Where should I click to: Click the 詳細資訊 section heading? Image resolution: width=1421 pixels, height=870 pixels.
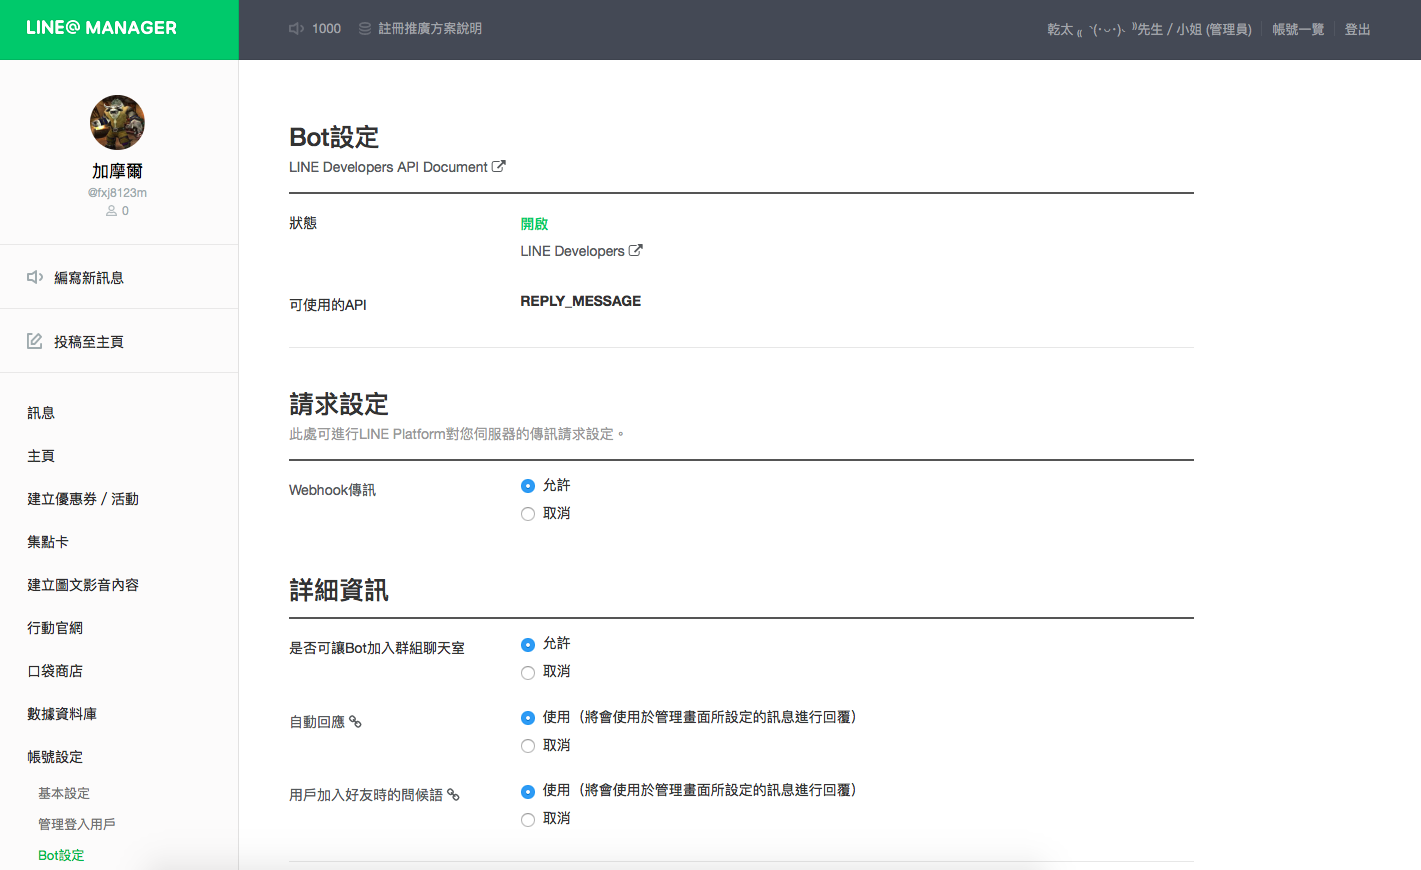(339, 590)
